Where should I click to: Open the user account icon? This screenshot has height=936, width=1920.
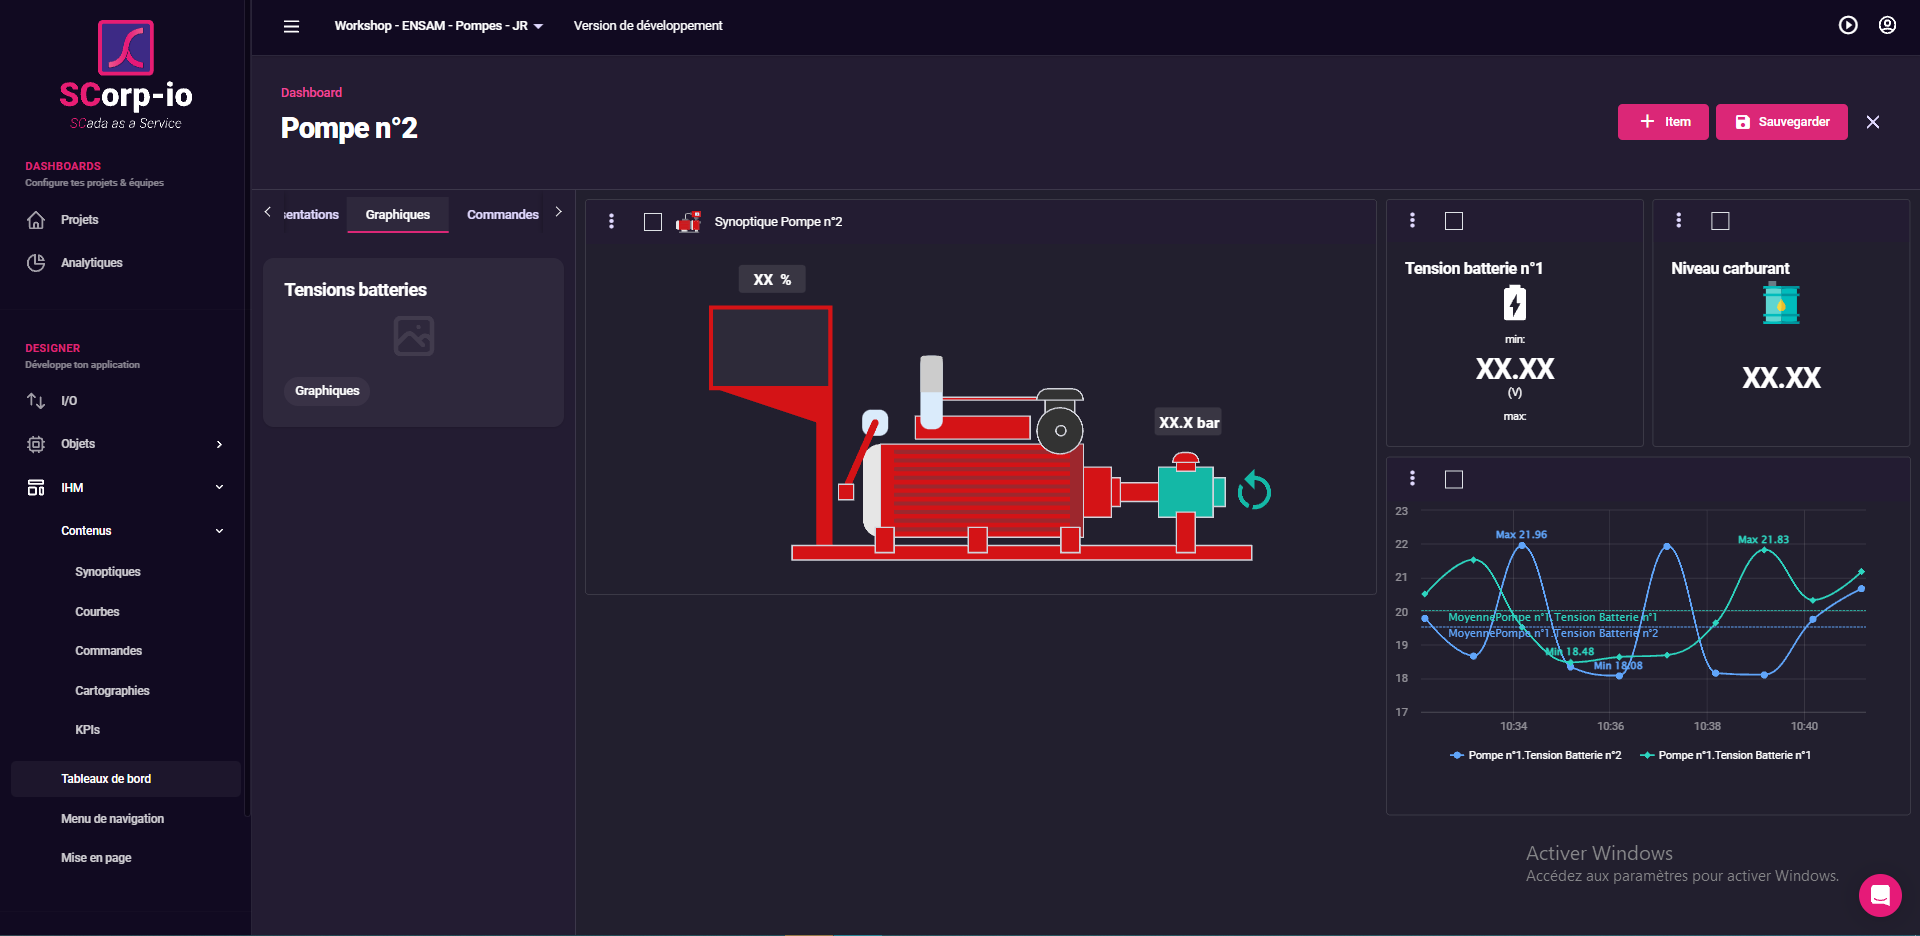point(1887,26)
